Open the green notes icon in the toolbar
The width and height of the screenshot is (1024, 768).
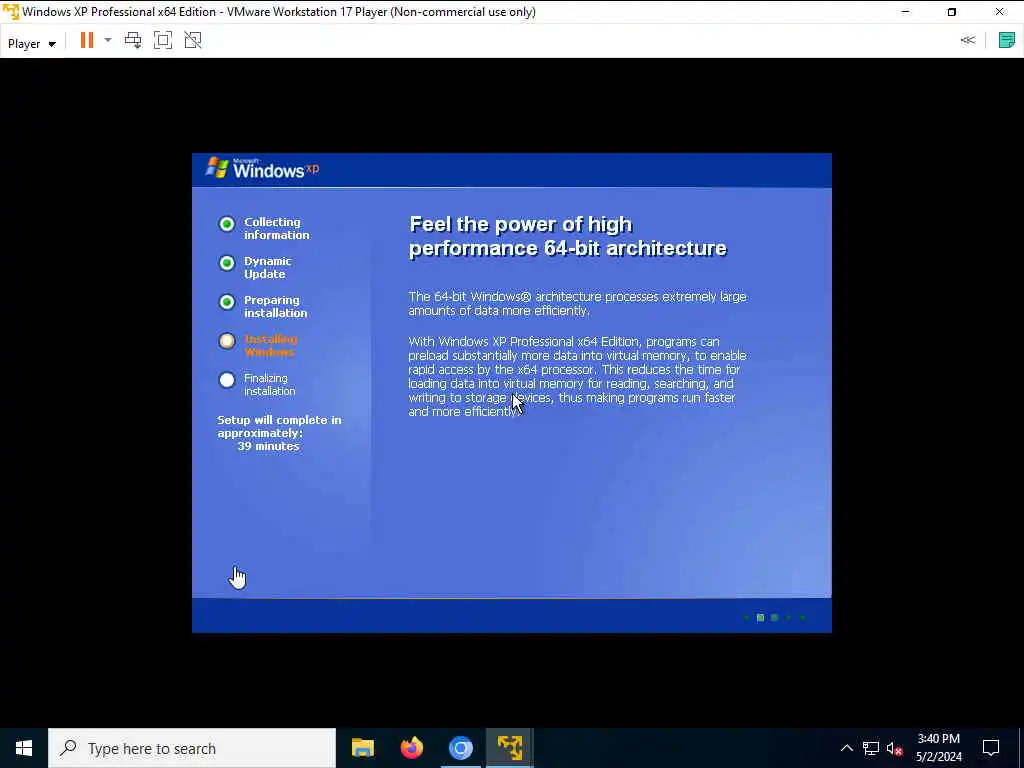pyautogui.click(x=1006, y=40)
